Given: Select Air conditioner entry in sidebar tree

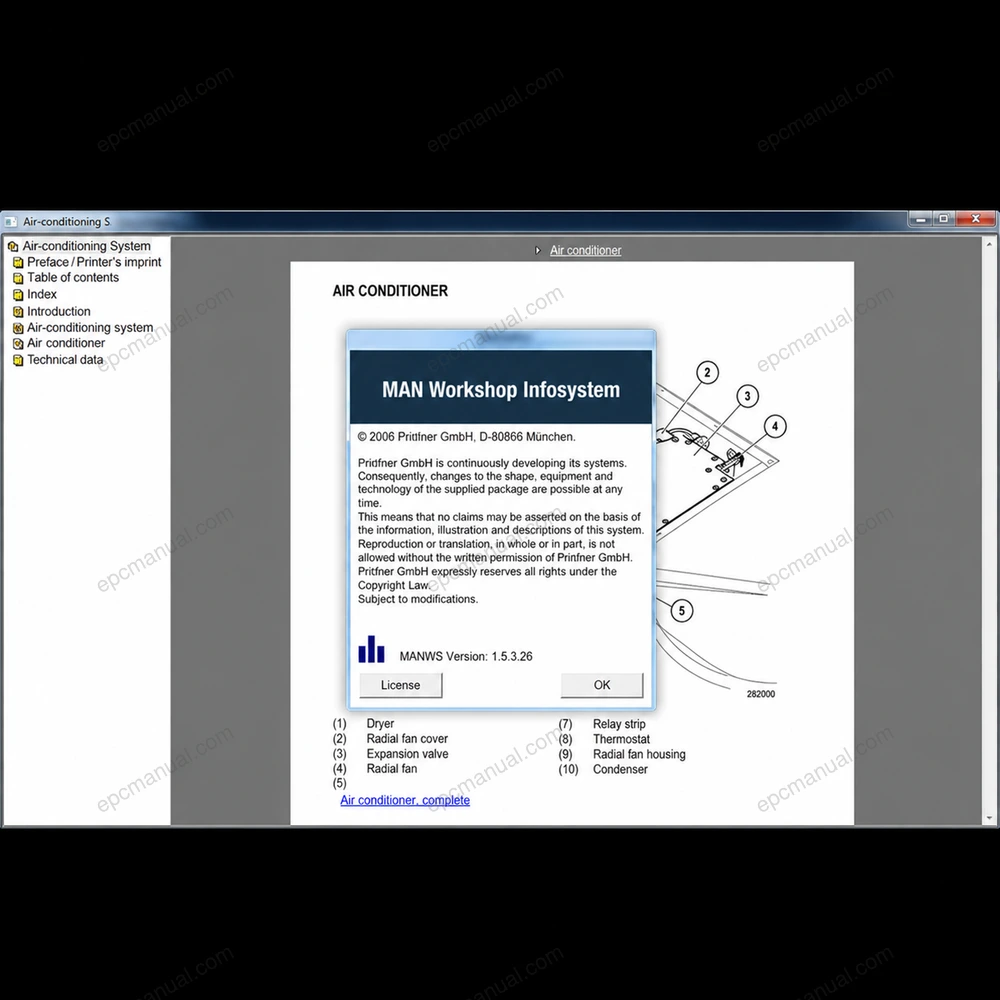Looking at the screenshot, I should click(66, 343).
